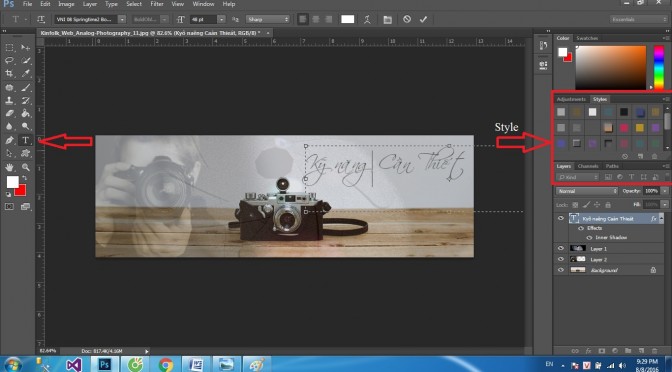672x372 pixels.
Task: Select the Eyedropper tool
Action: click(26, 73)
